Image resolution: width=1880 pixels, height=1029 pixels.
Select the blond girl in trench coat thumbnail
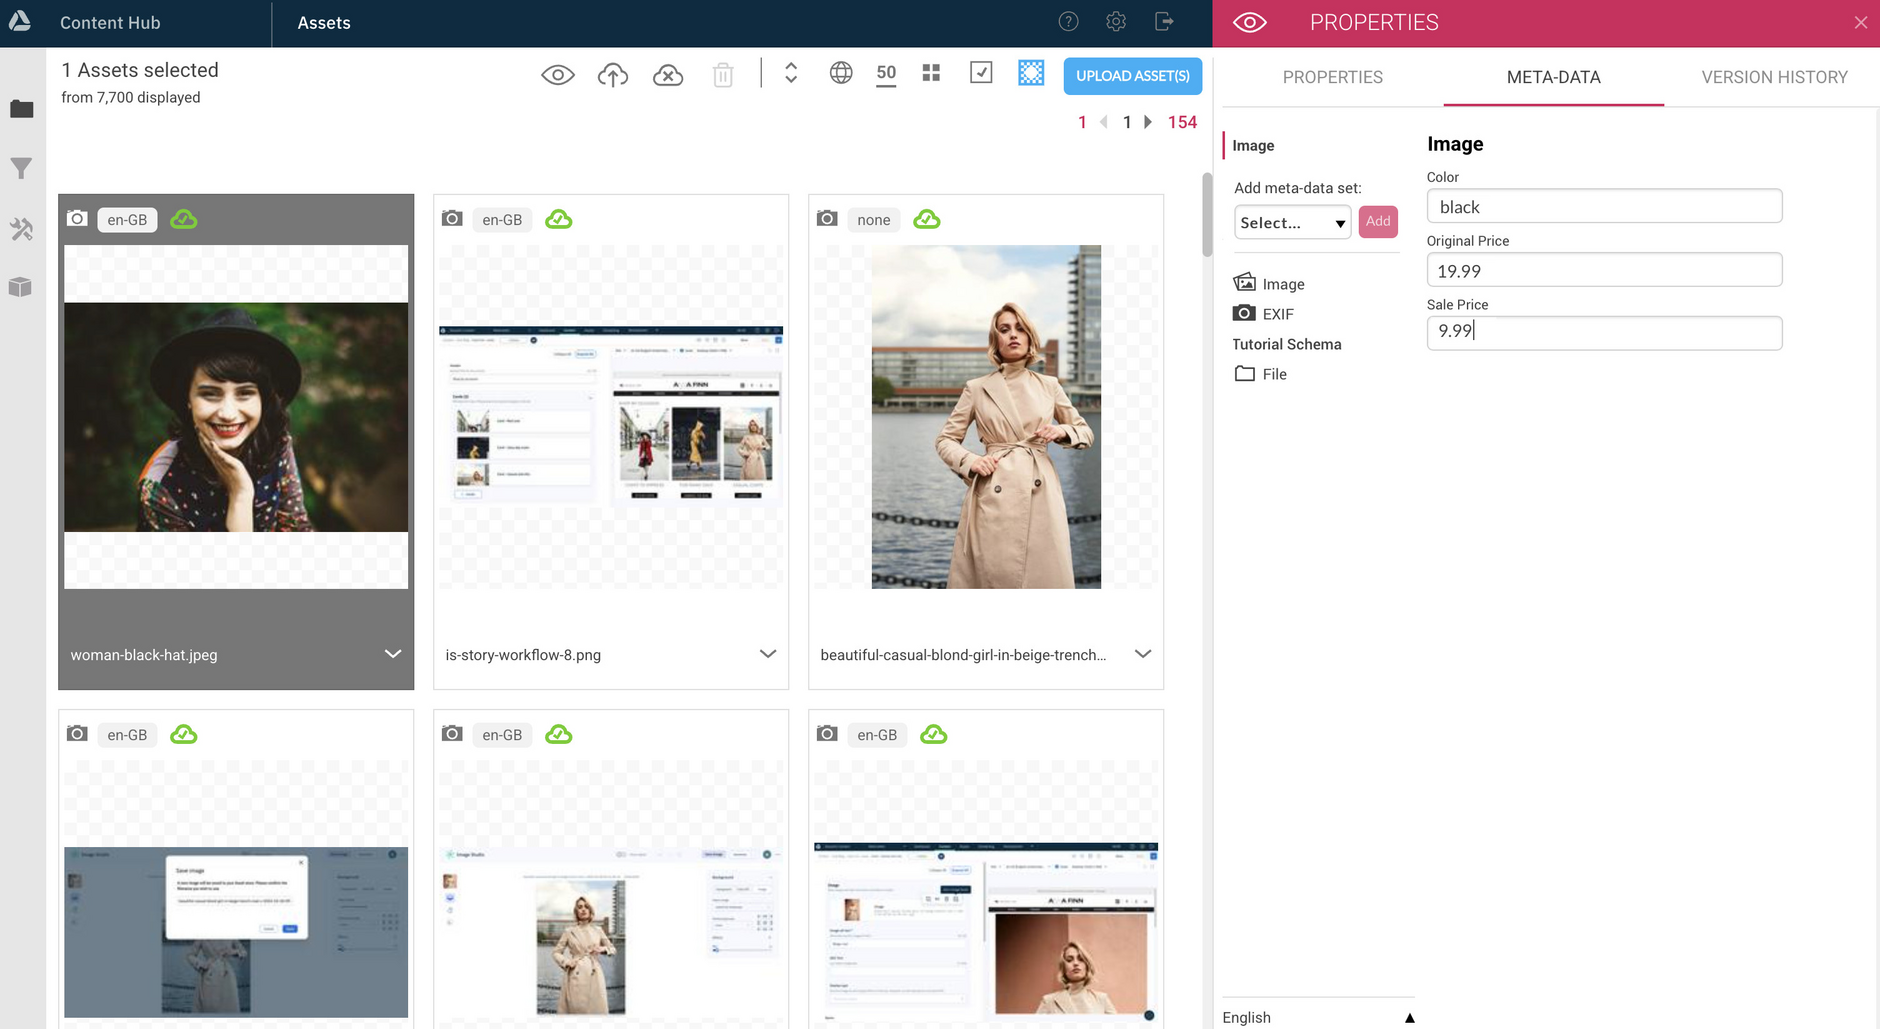pyautogui.click(x=986, y=417)
